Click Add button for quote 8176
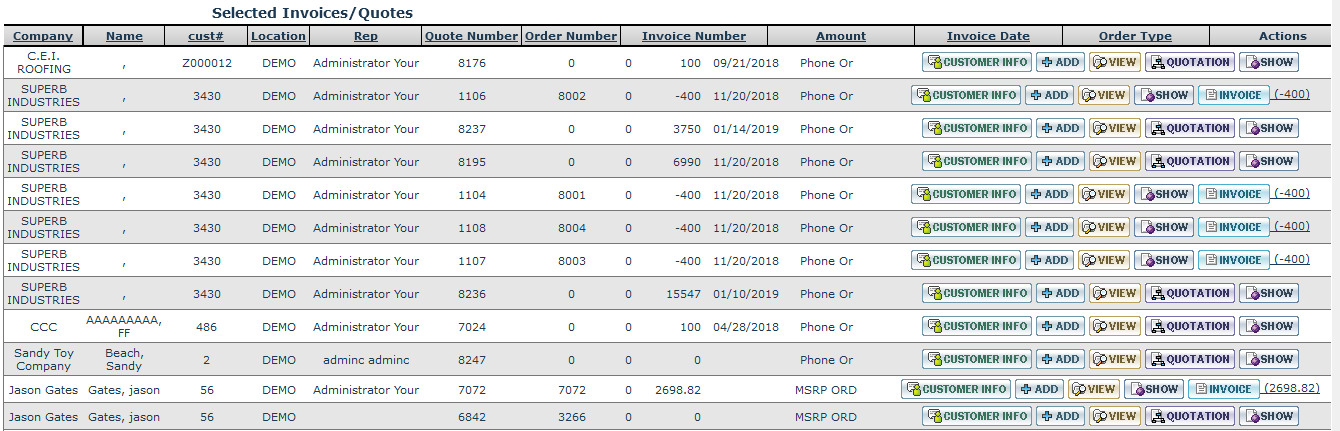The image size is (1340, 431). (1060, 62)
